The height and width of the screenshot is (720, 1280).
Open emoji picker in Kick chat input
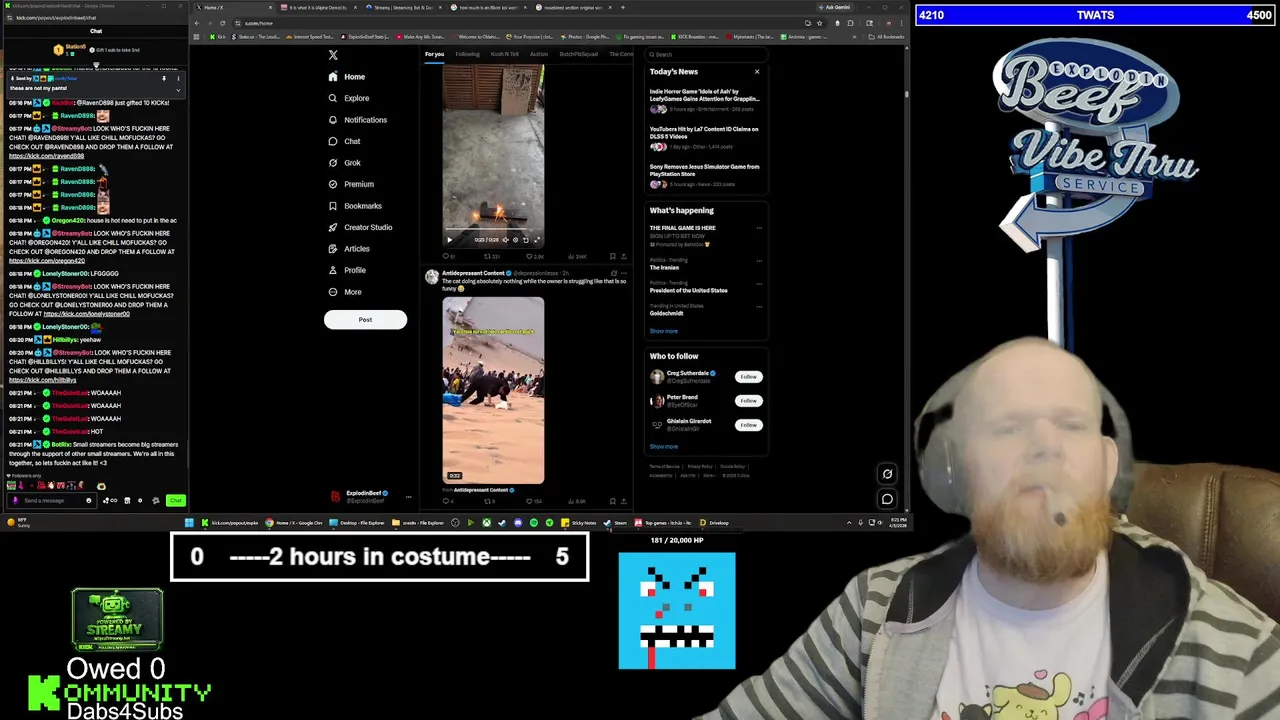[88, 500]
